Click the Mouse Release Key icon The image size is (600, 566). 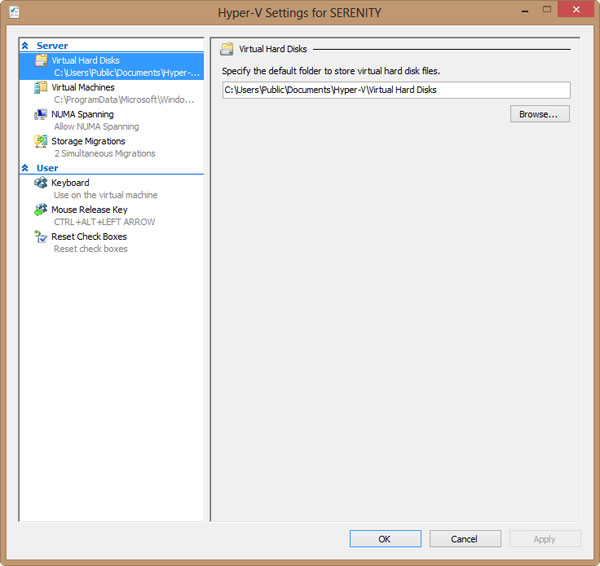[41, 209]
